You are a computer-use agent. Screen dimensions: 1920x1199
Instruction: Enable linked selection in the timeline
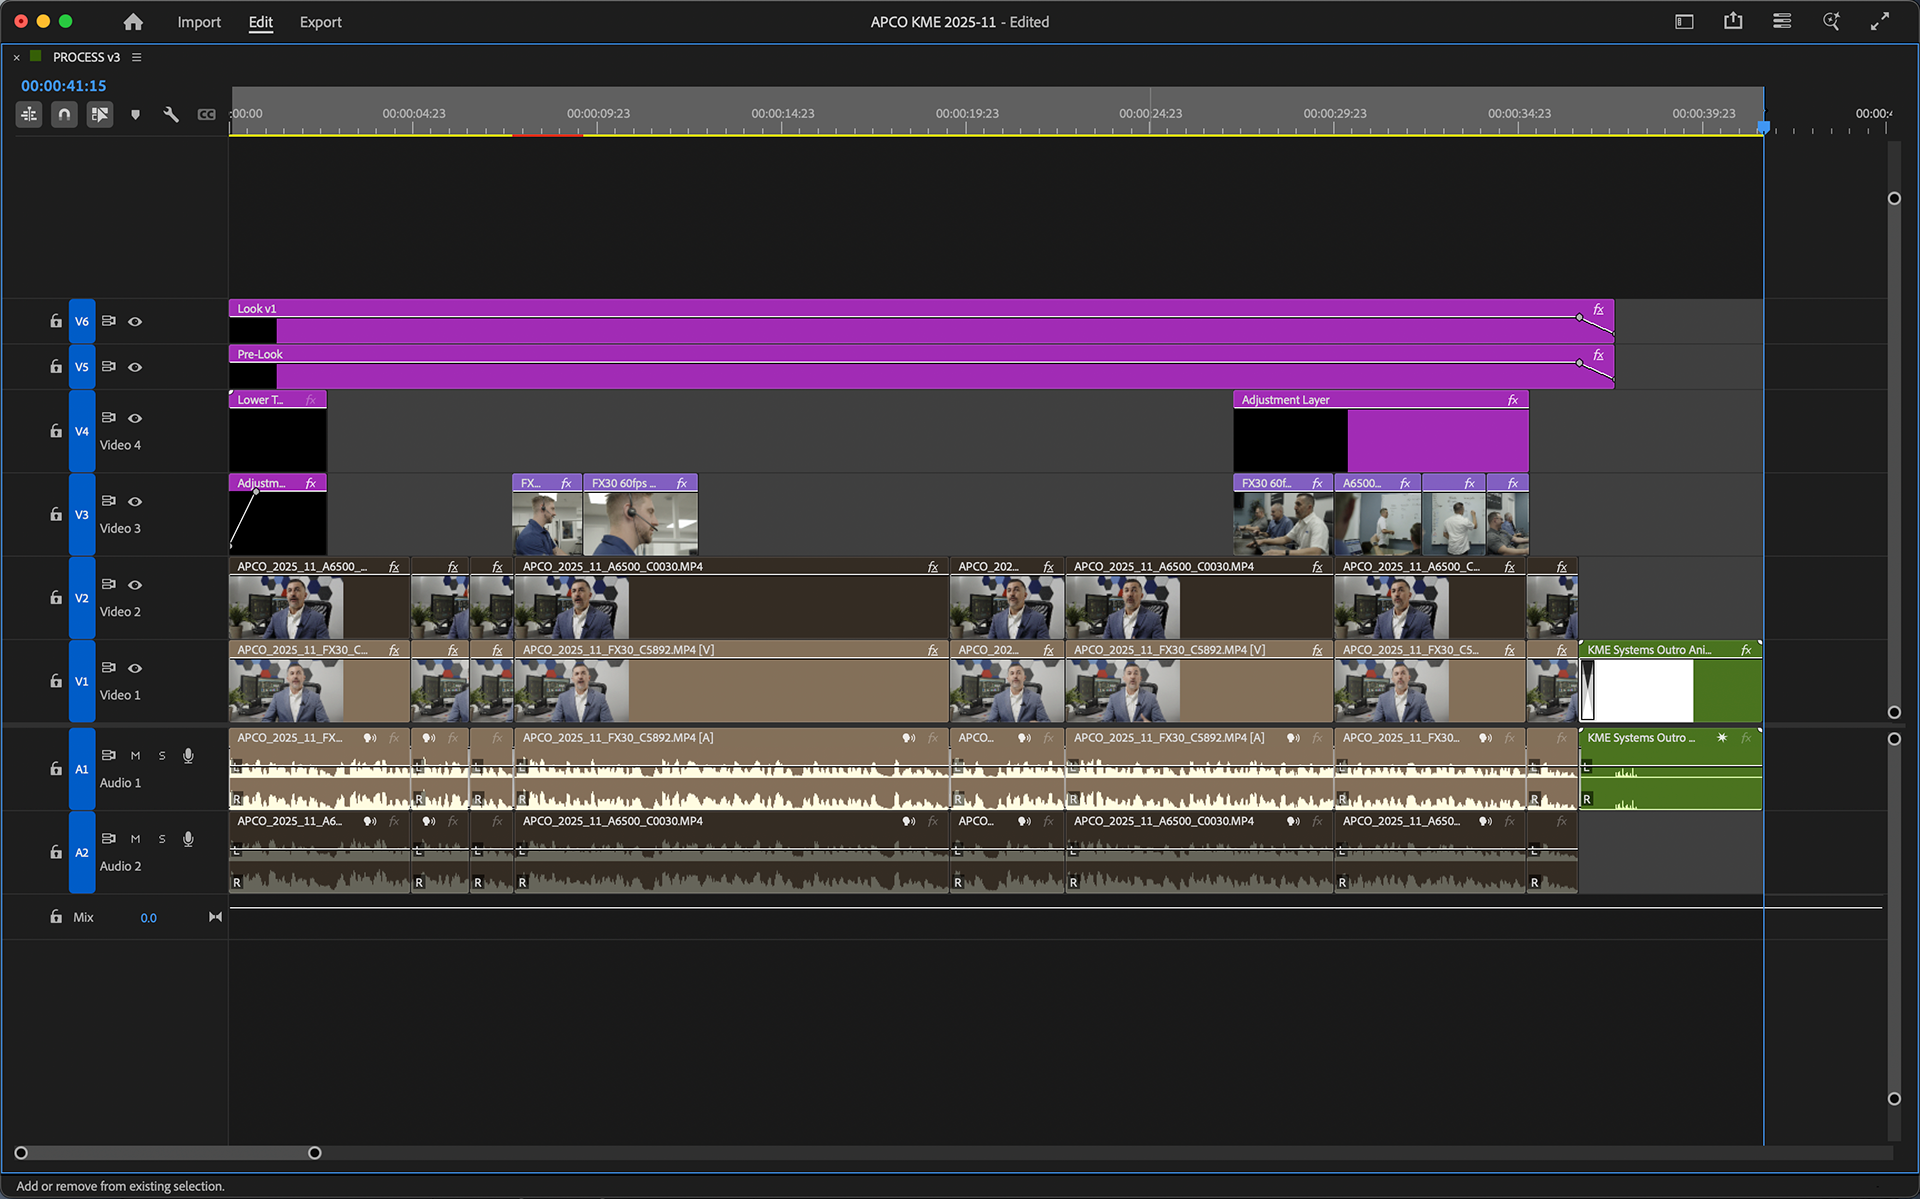[99, 114]
